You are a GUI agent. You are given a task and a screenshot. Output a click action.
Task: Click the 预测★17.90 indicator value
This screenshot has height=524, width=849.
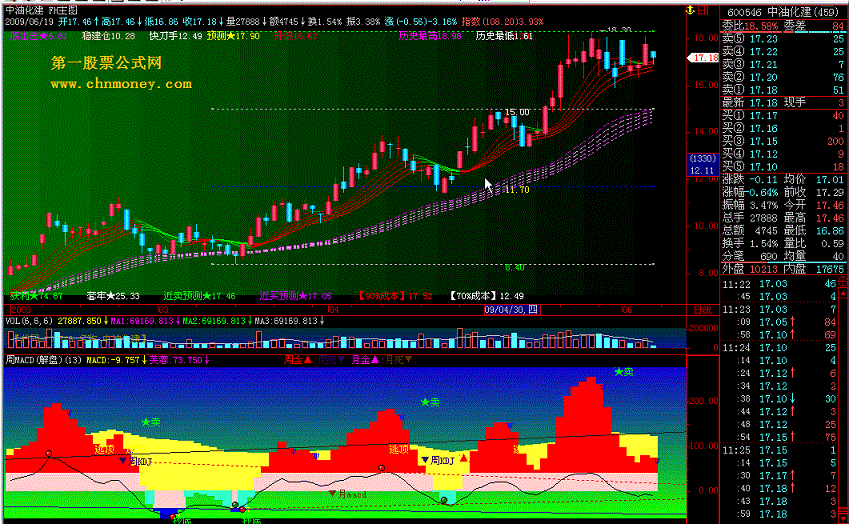tap(233, 36)
